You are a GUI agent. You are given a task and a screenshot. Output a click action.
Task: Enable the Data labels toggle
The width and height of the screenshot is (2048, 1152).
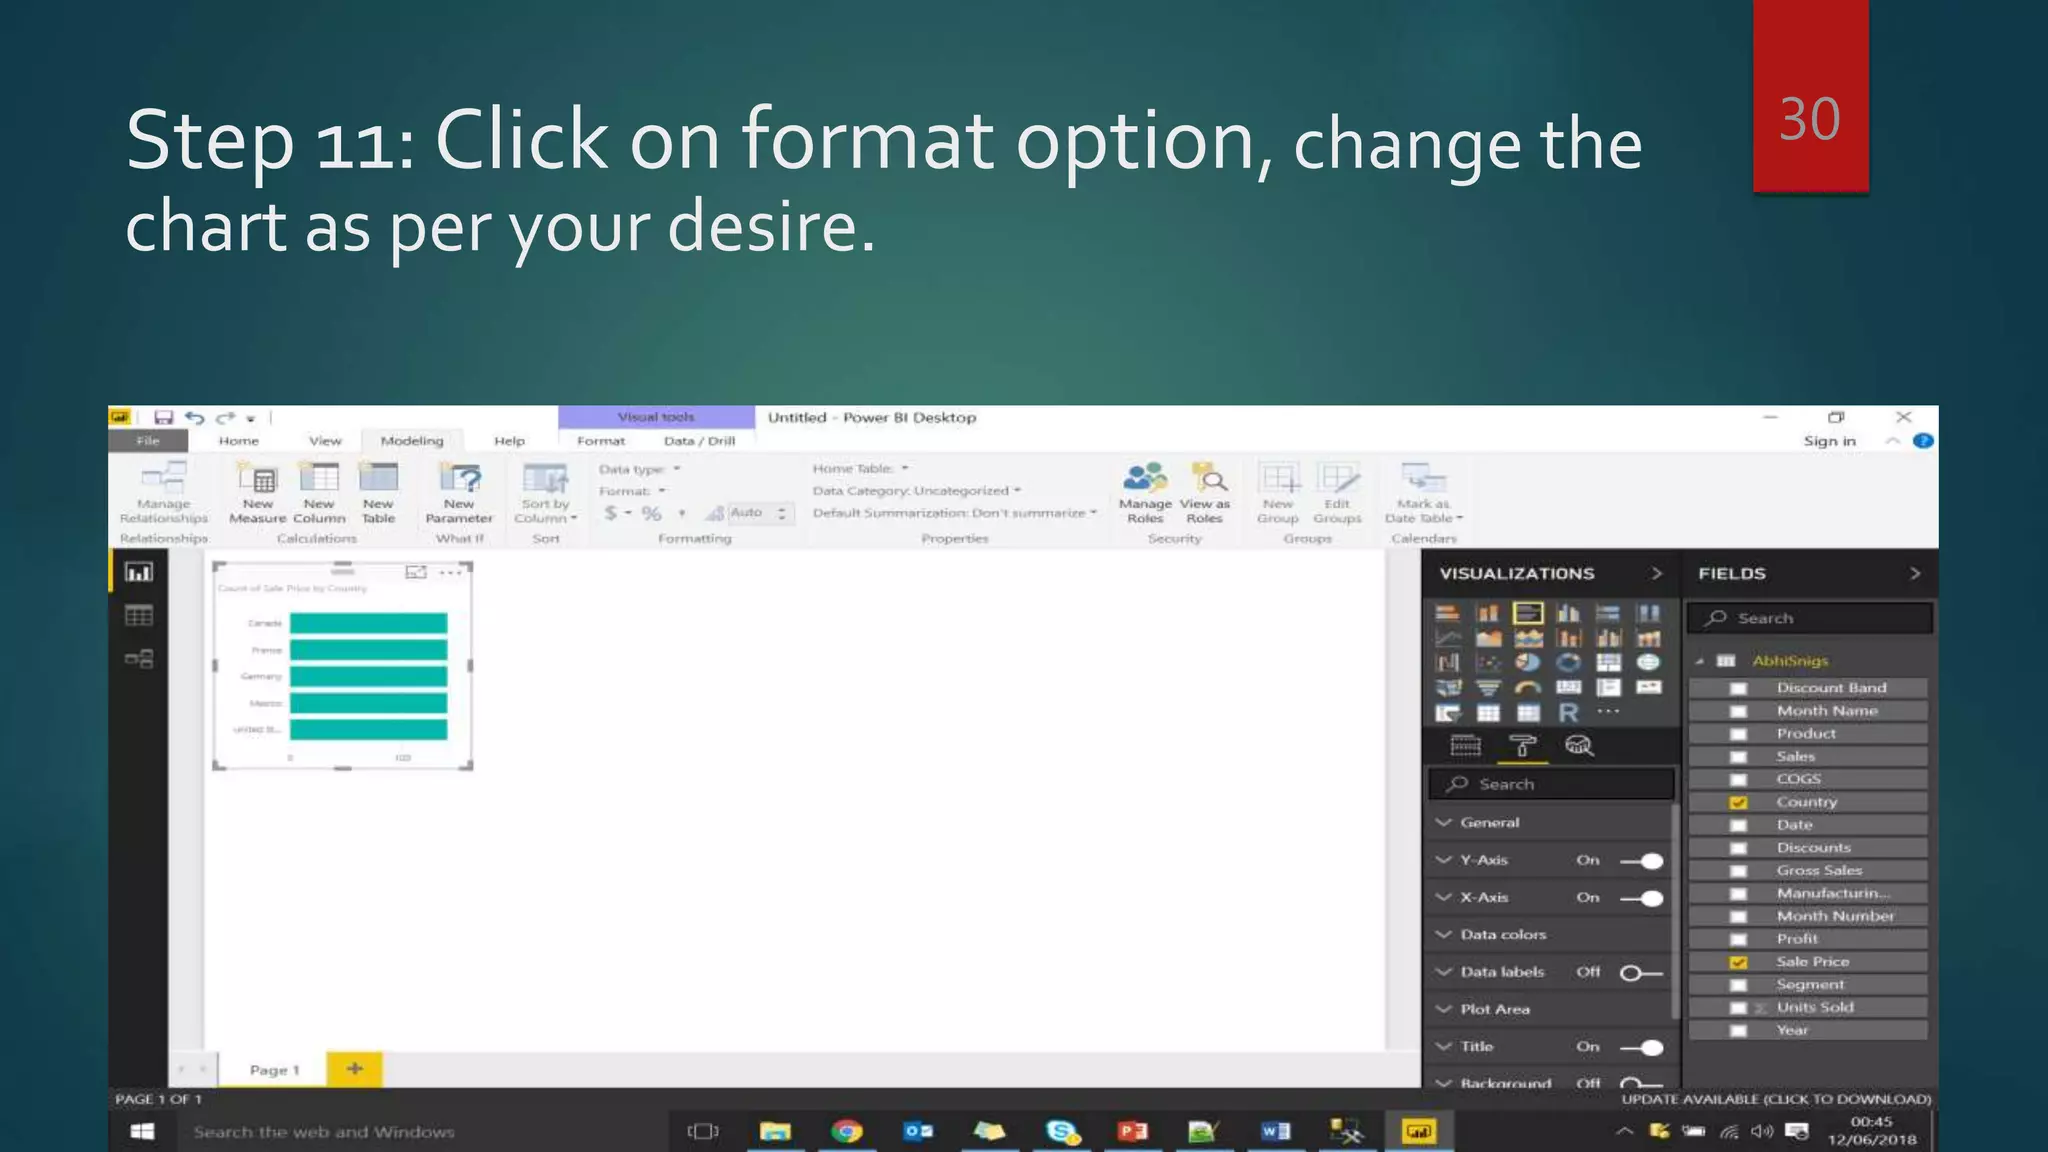click(1641, 973)
